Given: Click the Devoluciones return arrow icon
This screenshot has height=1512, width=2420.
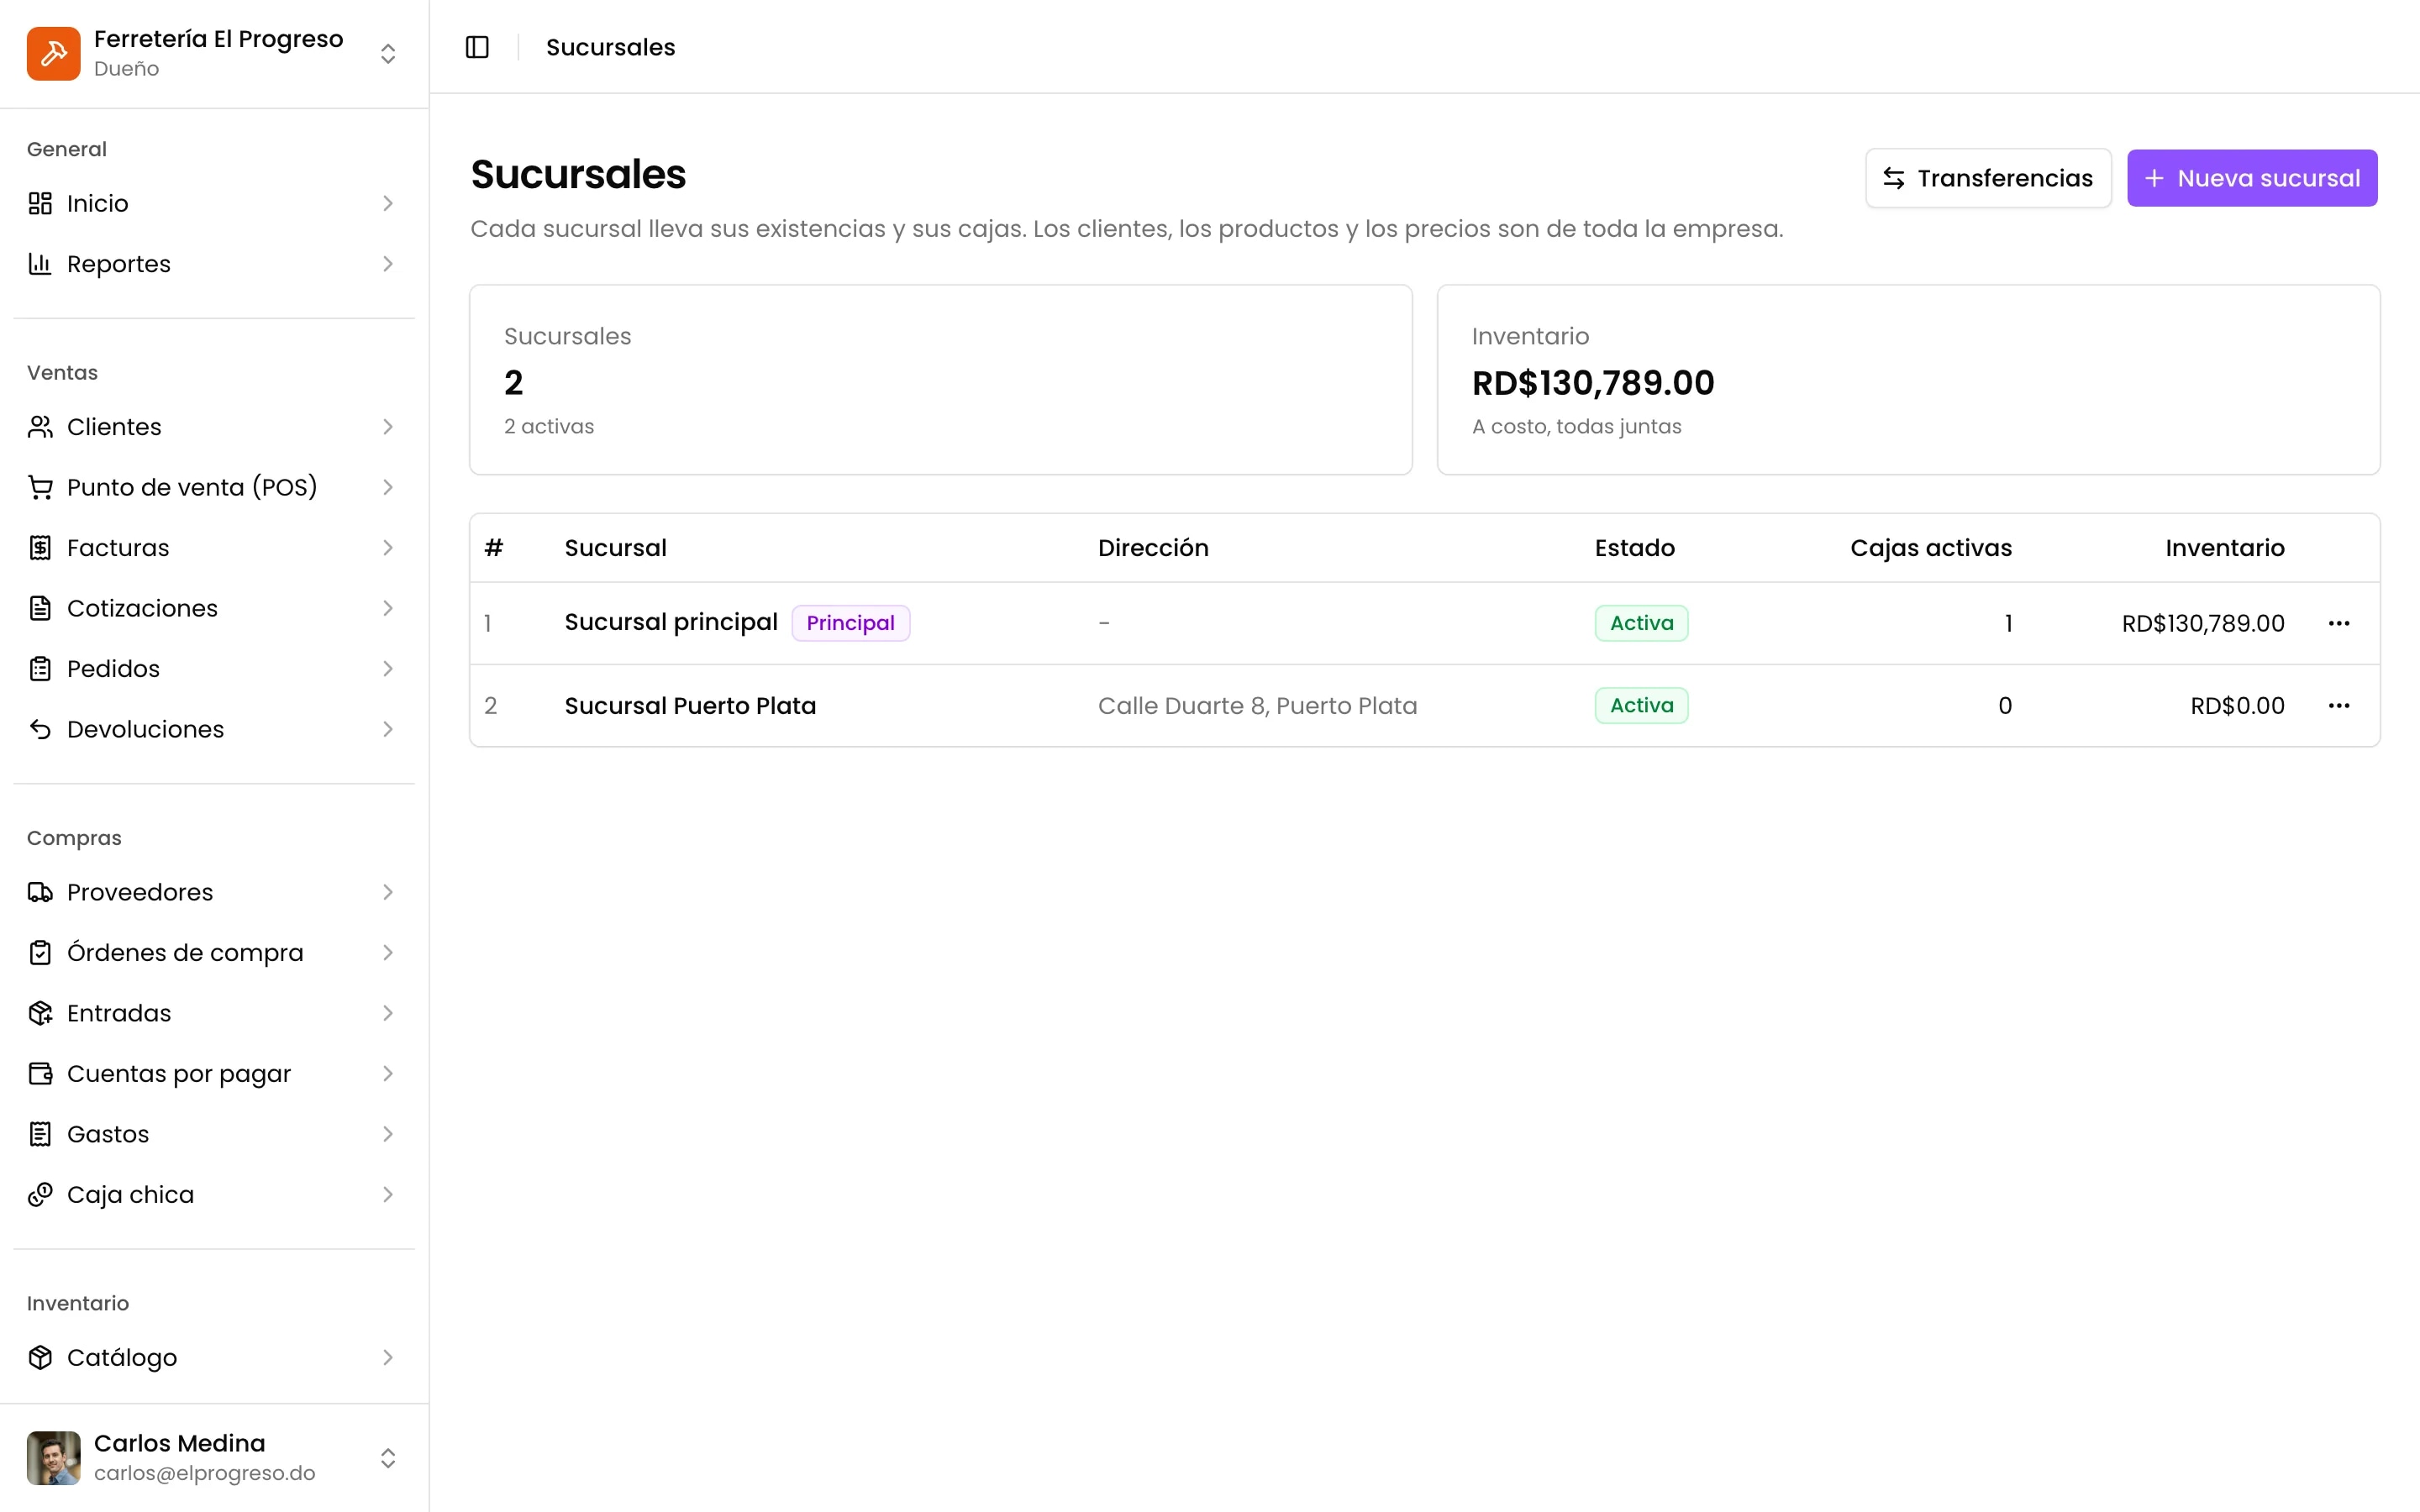Looking at the screenshot, I should [40, 730].
